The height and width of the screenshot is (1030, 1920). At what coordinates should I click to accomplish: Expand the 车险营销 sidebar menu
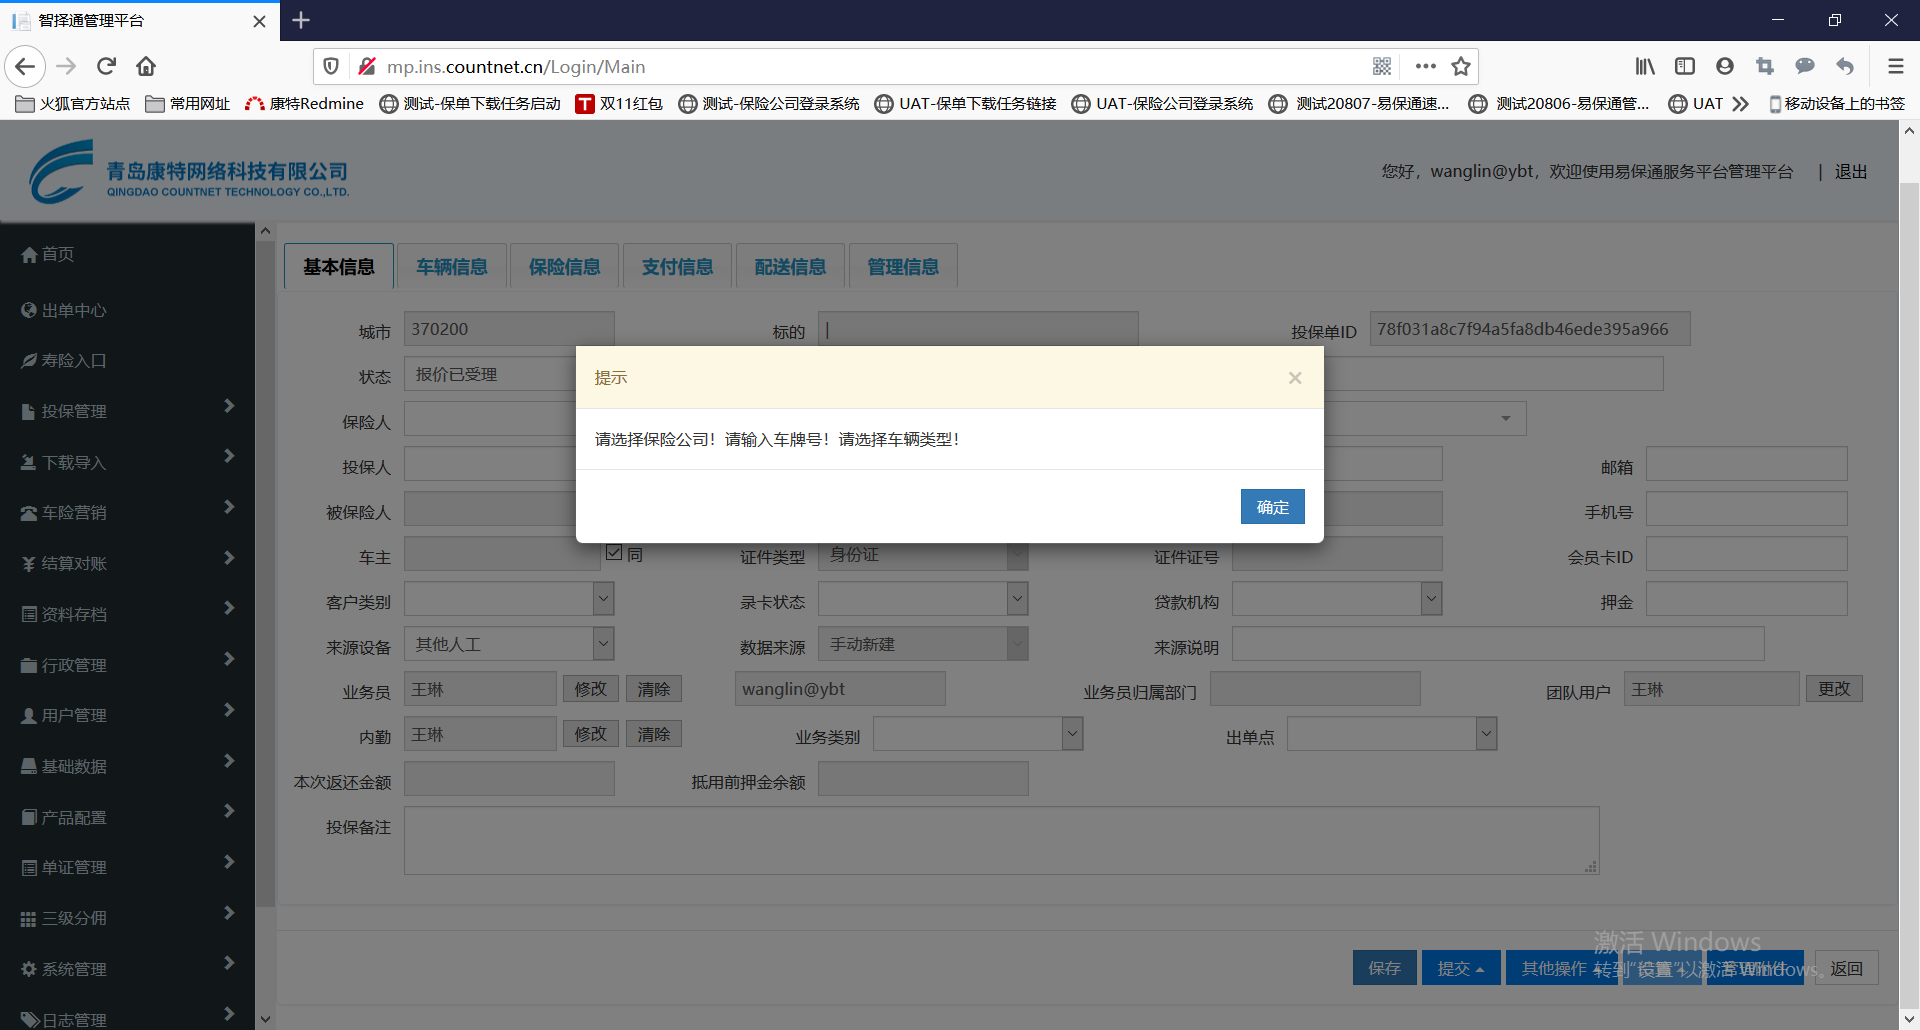(x=127, y=512)
